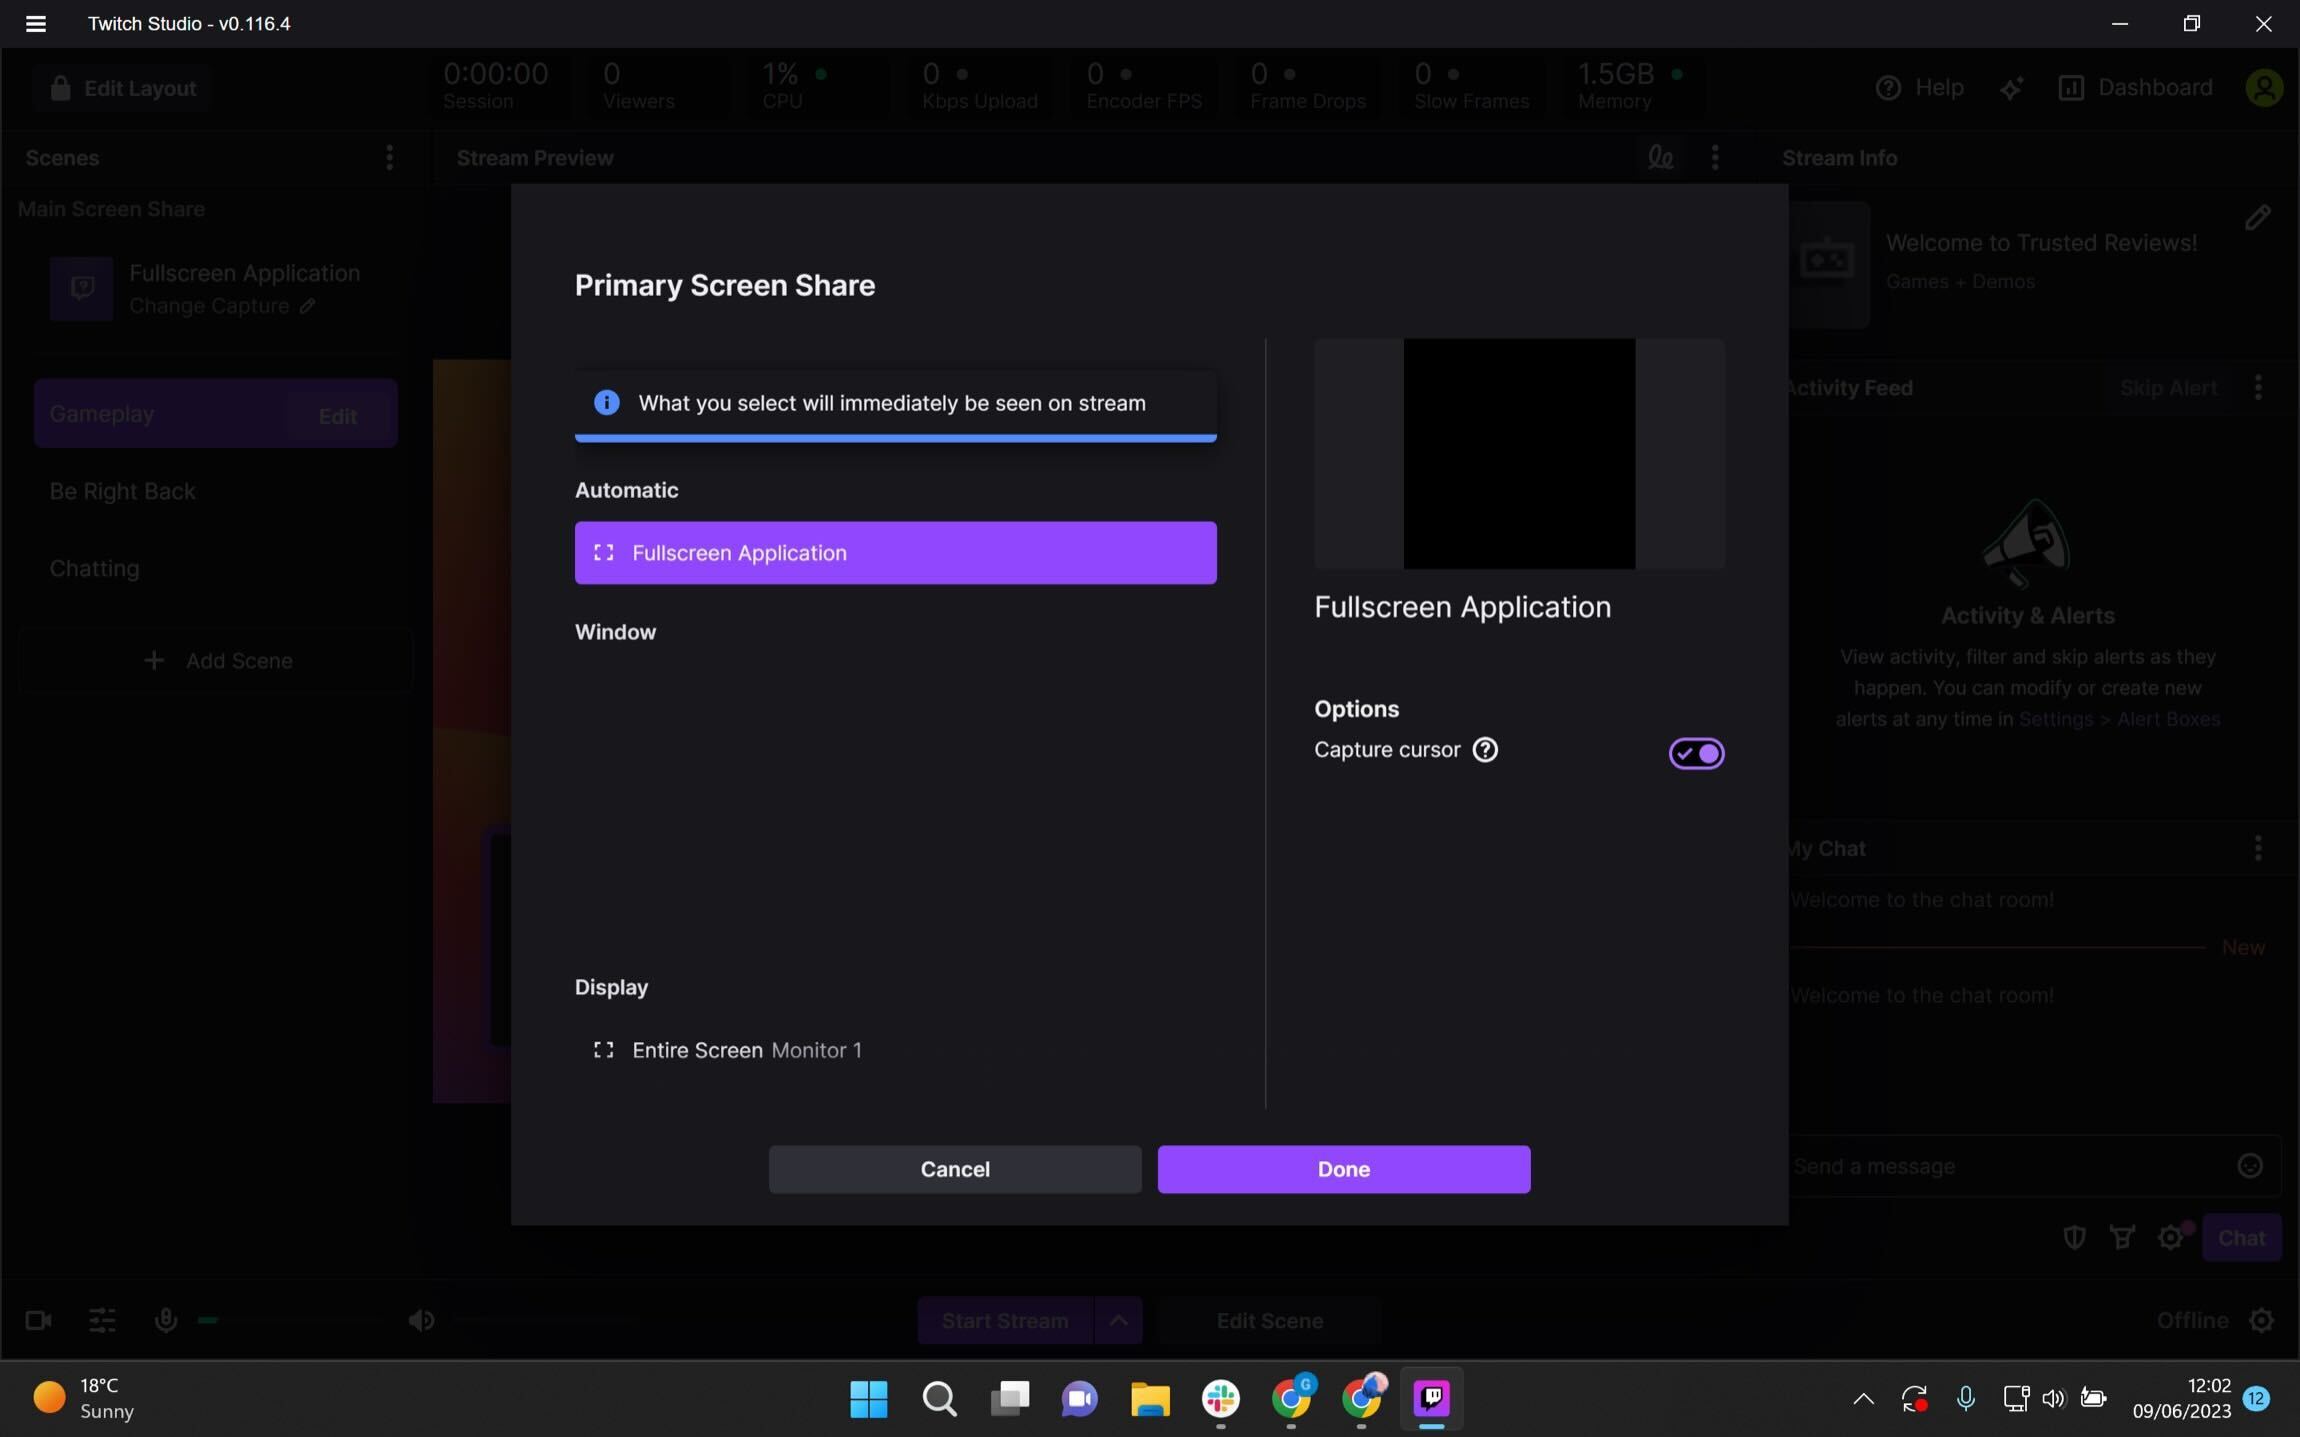Image resolution: width=2300 pixels, height=1437 pixels.
Task: Open the hamburger menu in Twitch Studio
Action: click(x=36, y=23)
